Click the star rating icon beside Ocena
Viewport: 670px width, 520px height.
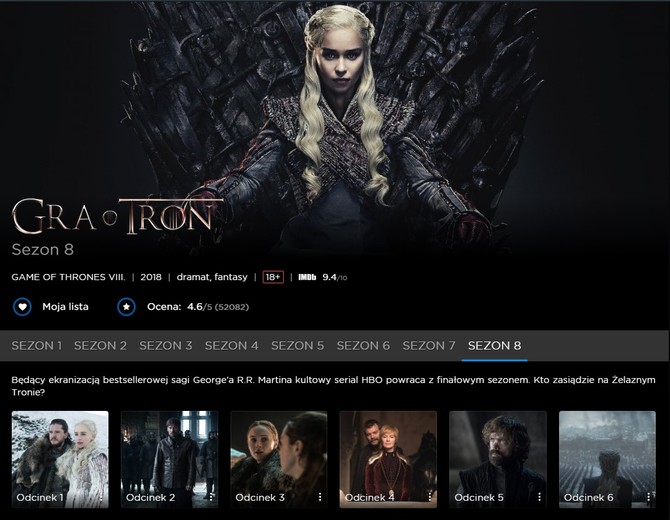126,307
